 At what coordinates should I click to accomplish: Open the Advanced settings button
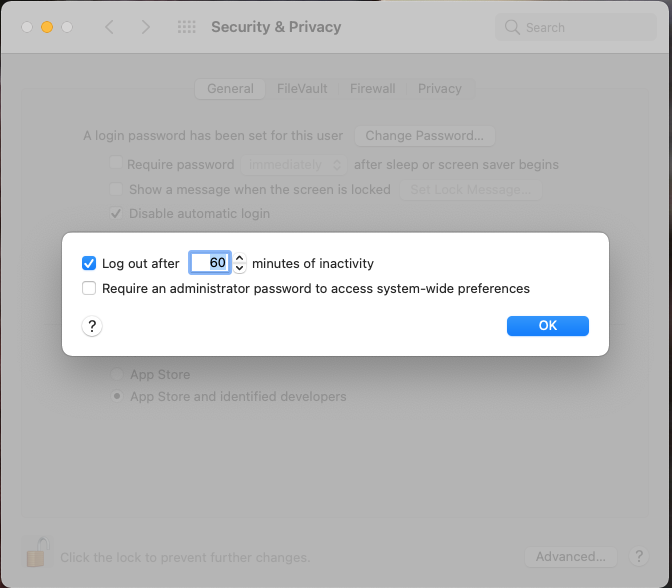tap(570, 557)
